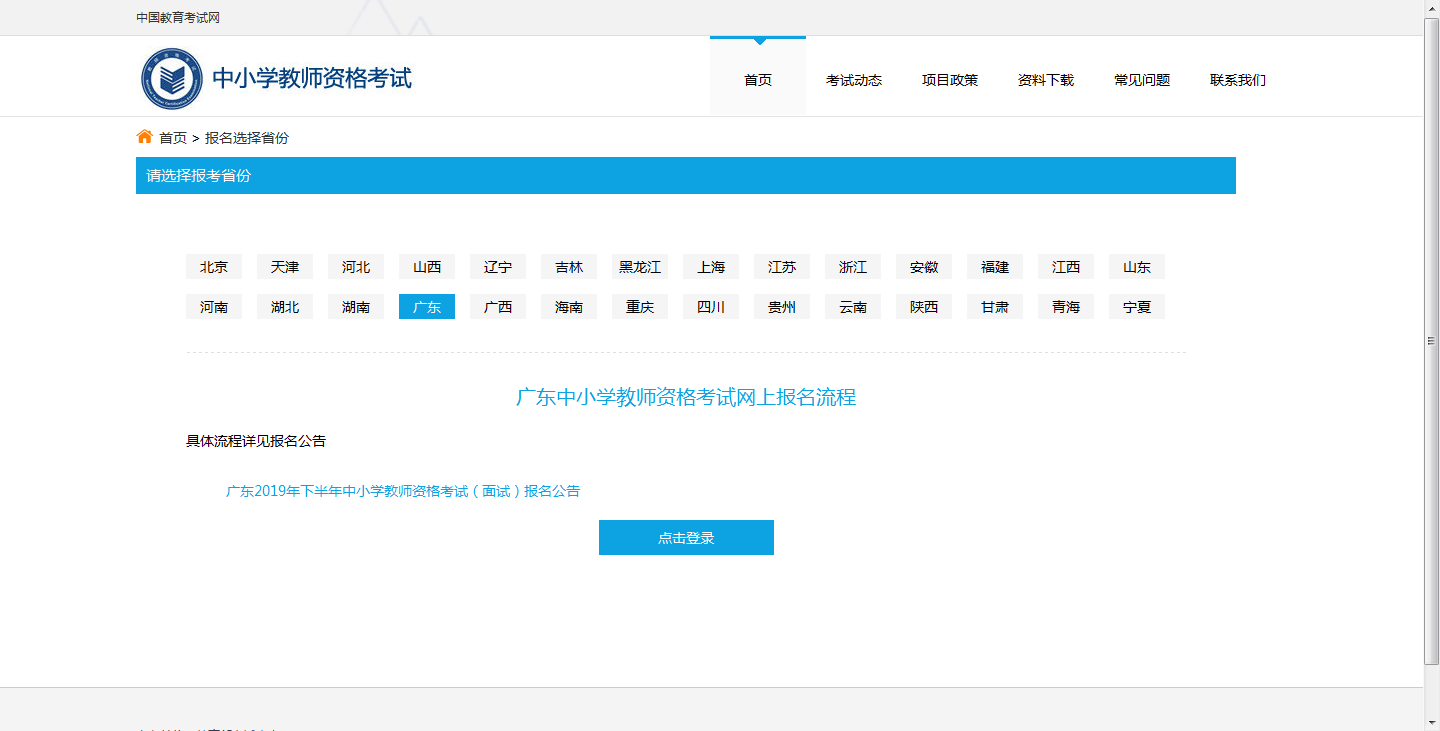Go to the 项目政策 menu item
This screenshot has width=1440, height=731.
pyautogui.click(x=950, y=80)
